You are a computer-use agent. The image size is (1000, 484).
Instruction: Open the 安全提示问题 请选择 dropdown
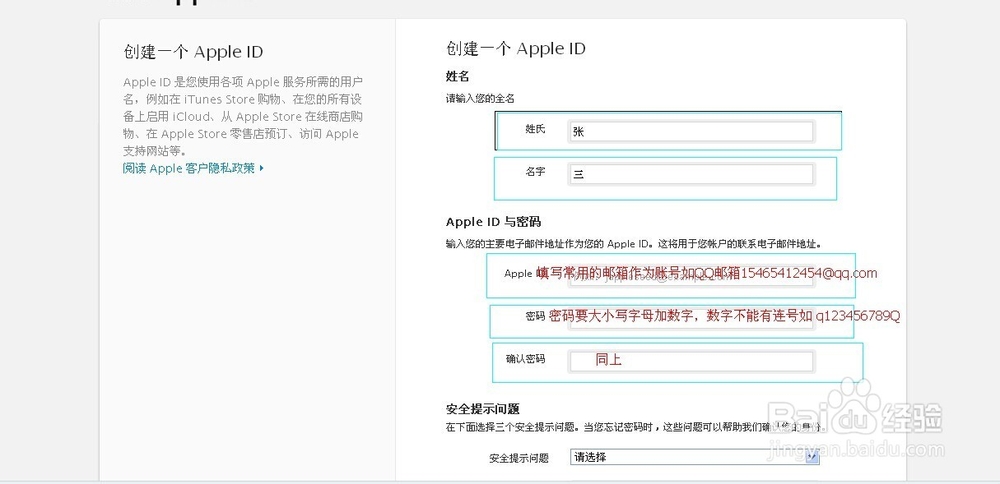coord(695,457)
